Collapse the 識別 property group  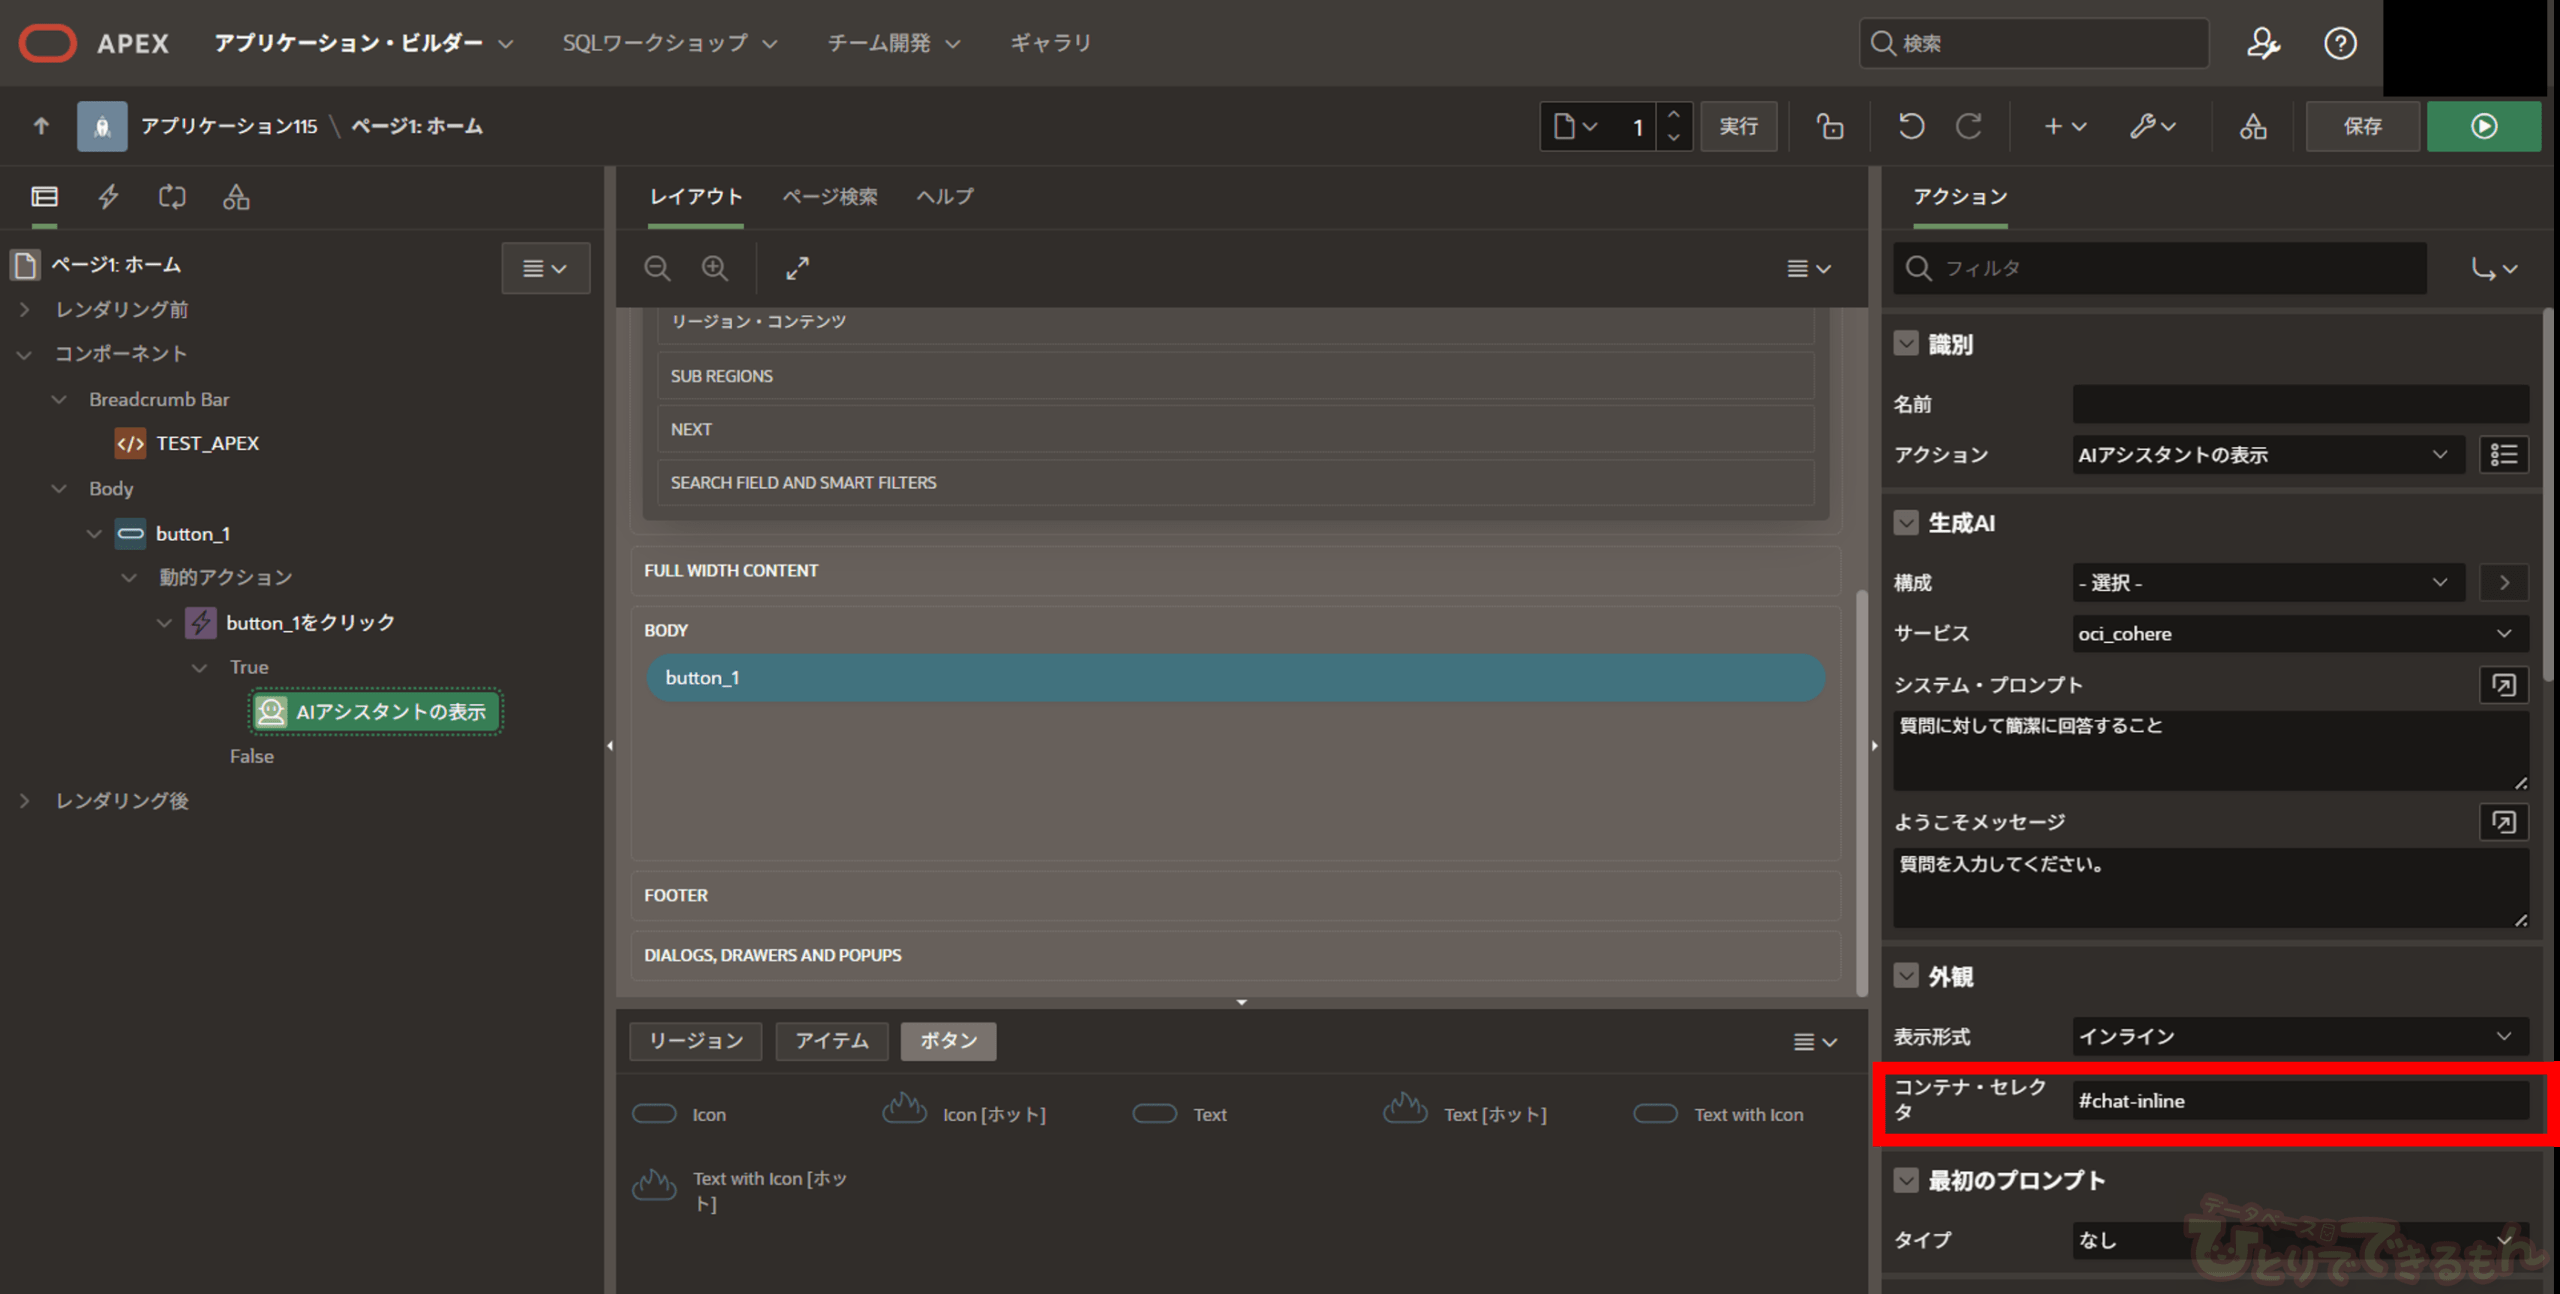pyautogui.click(x=1906, y=344)
